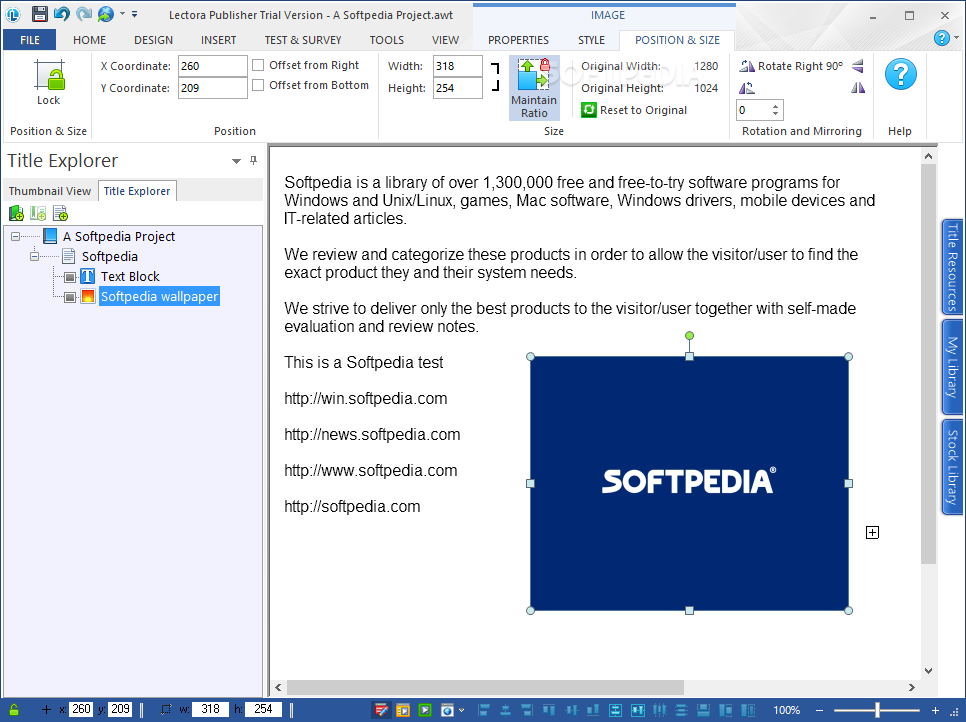Open the large Help question mark
The width and height of the screenshot is (966, 722).
click(900, 75)
